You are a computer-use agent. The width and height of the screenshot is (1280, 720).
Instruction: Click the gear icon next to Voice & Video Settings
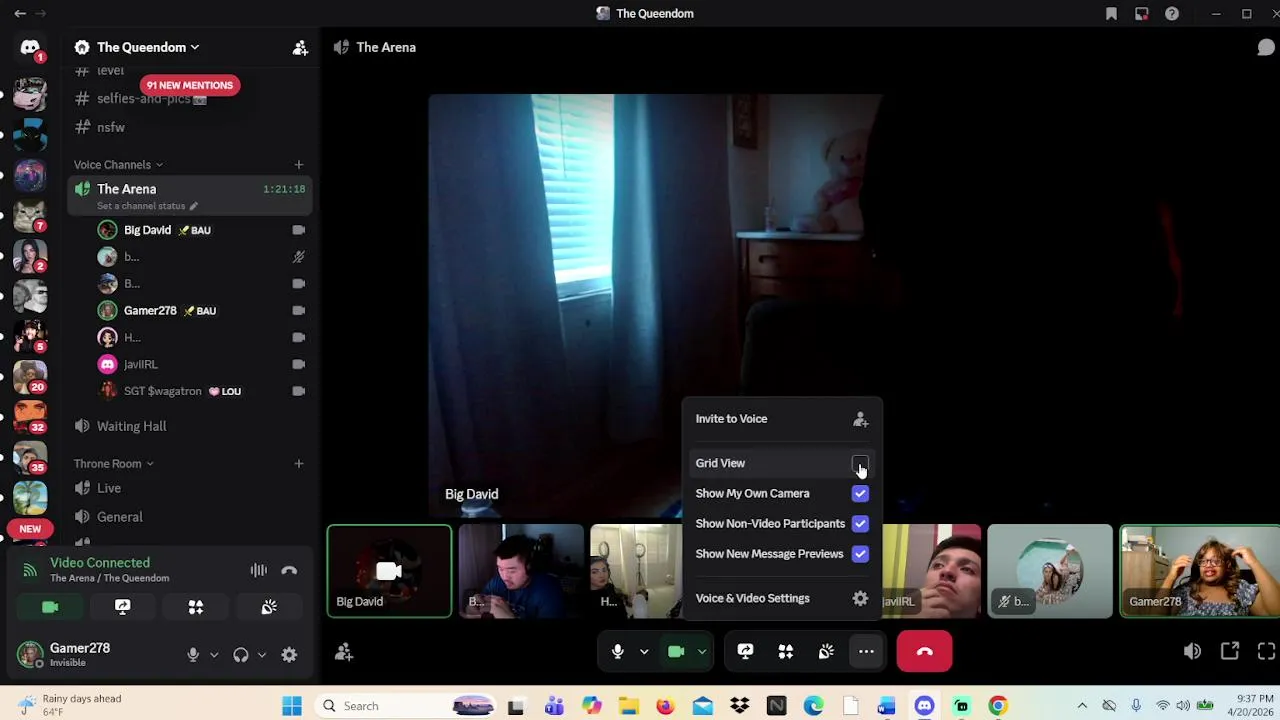click(860, 598)
